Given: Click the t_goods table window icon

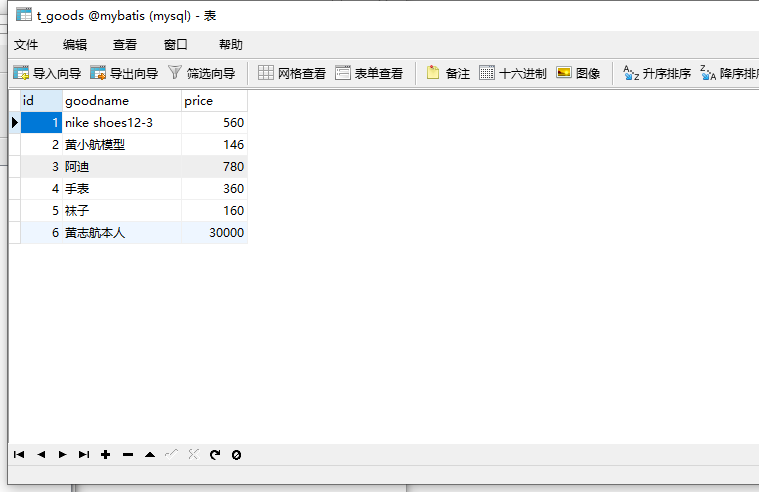Looking at the screenshot, I should [x=23, y=15].
